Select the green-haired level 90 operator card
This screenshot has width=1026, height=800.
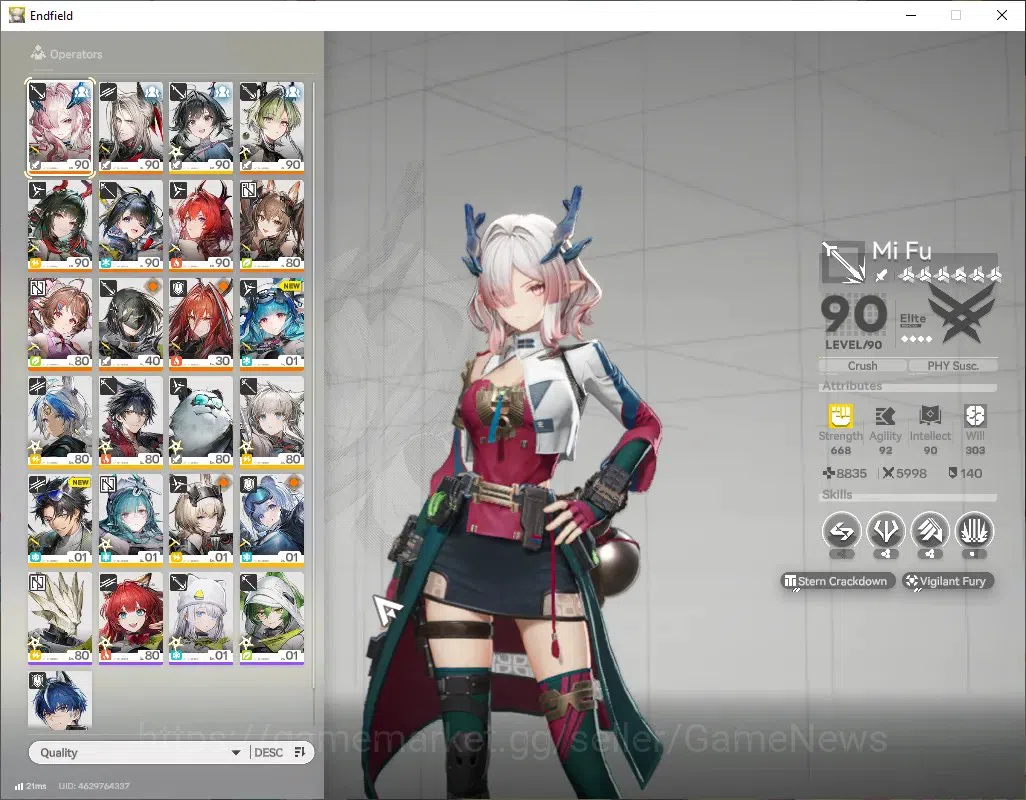(272, 127)
